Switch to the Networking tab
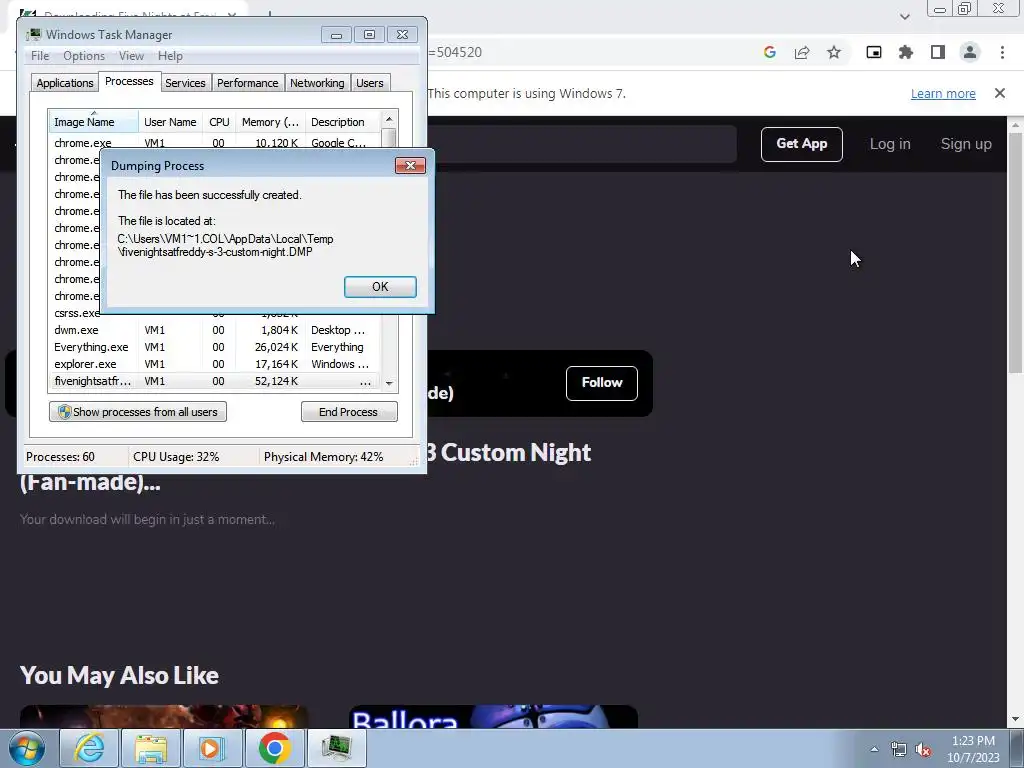 click(x=317, y=83)
